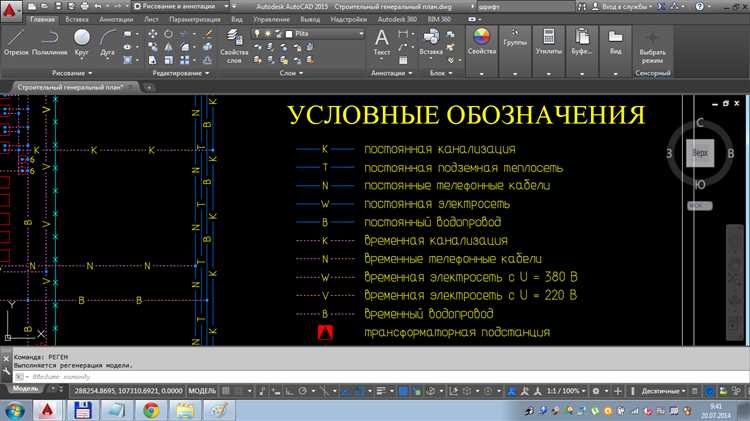
Task: Open the Autodesk 360 ribbon tab
Action: coord(397,20)
